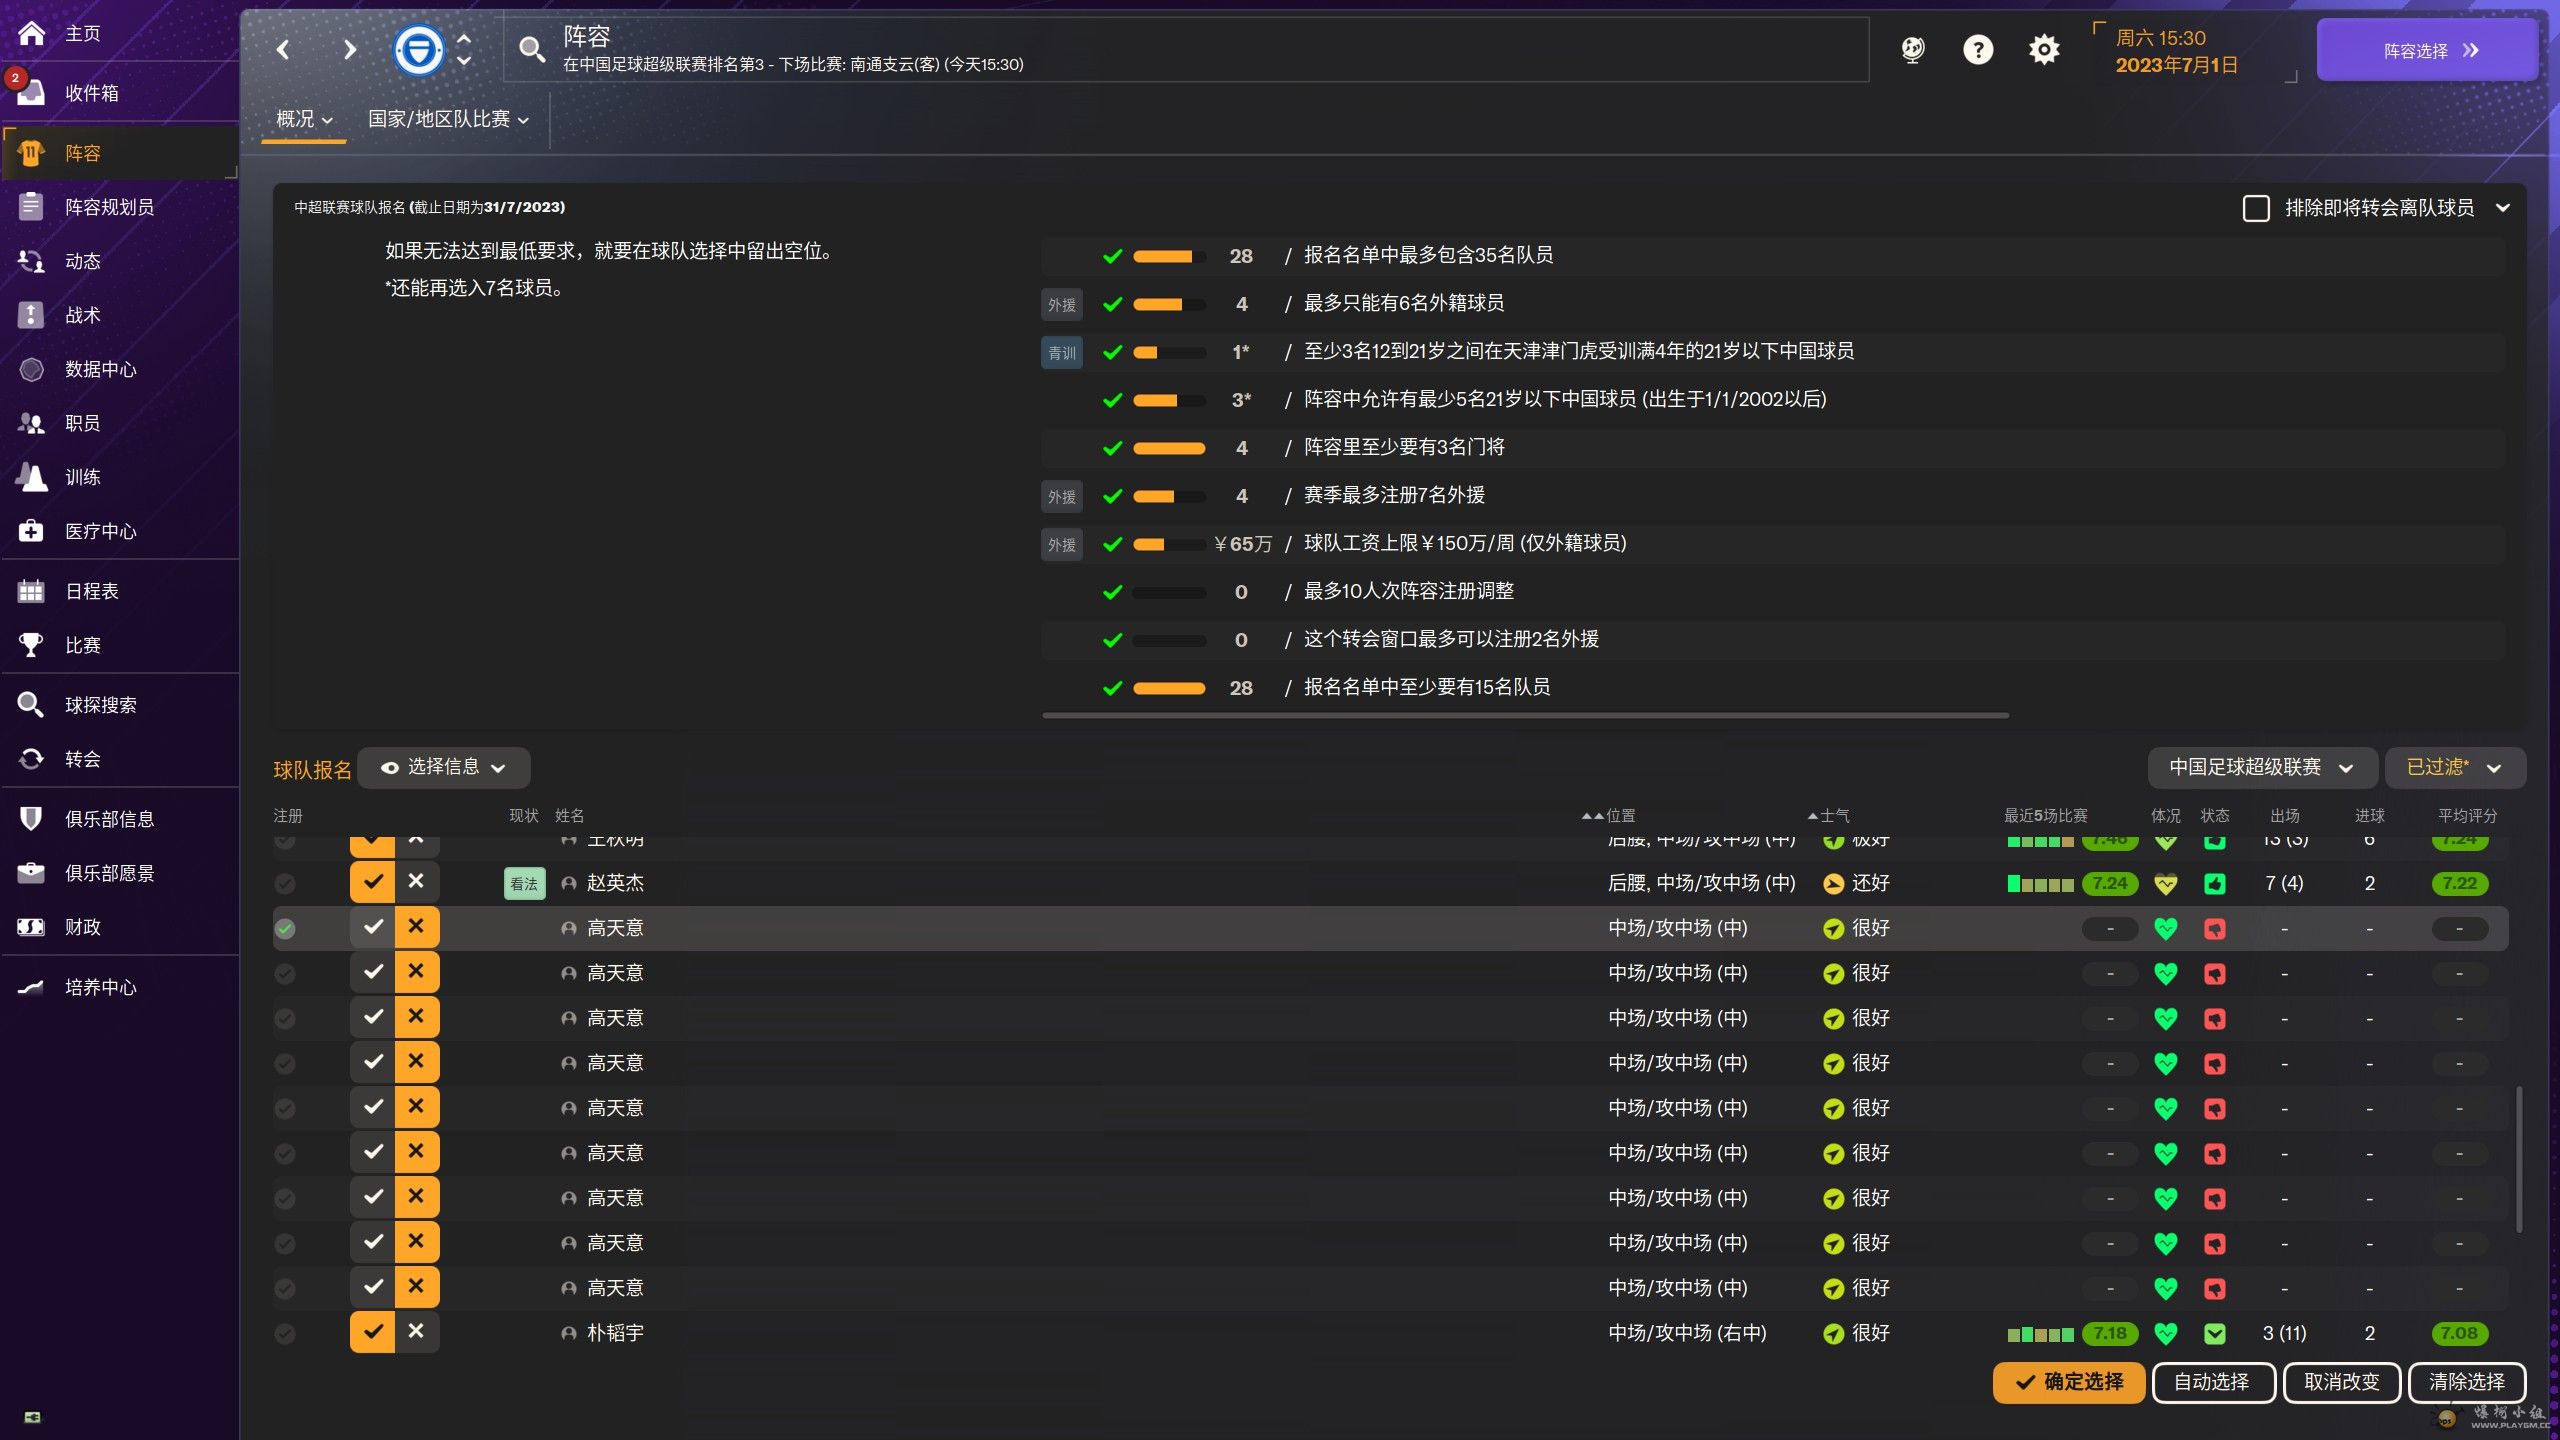2560x1440 pixels.
Task: Open player 赵英杰 name link
Action: pyautogui.click(x=615, y=883)
